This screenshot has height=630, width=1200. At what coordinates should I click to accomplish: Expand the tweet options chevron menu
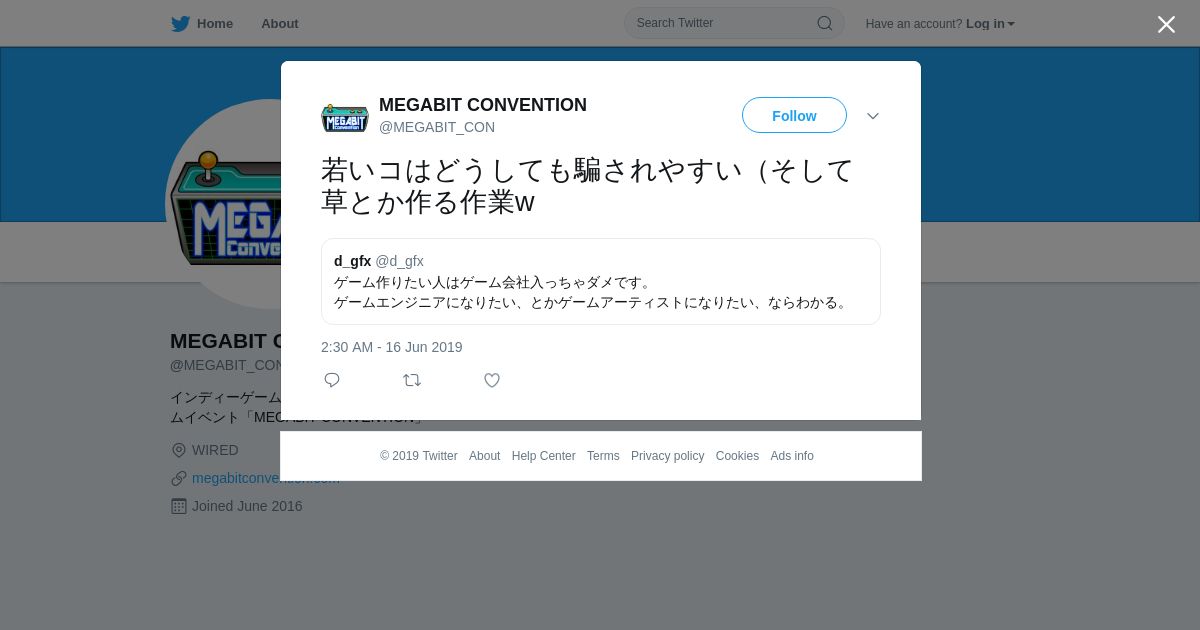pyautogui.click(x=873, y=116)
